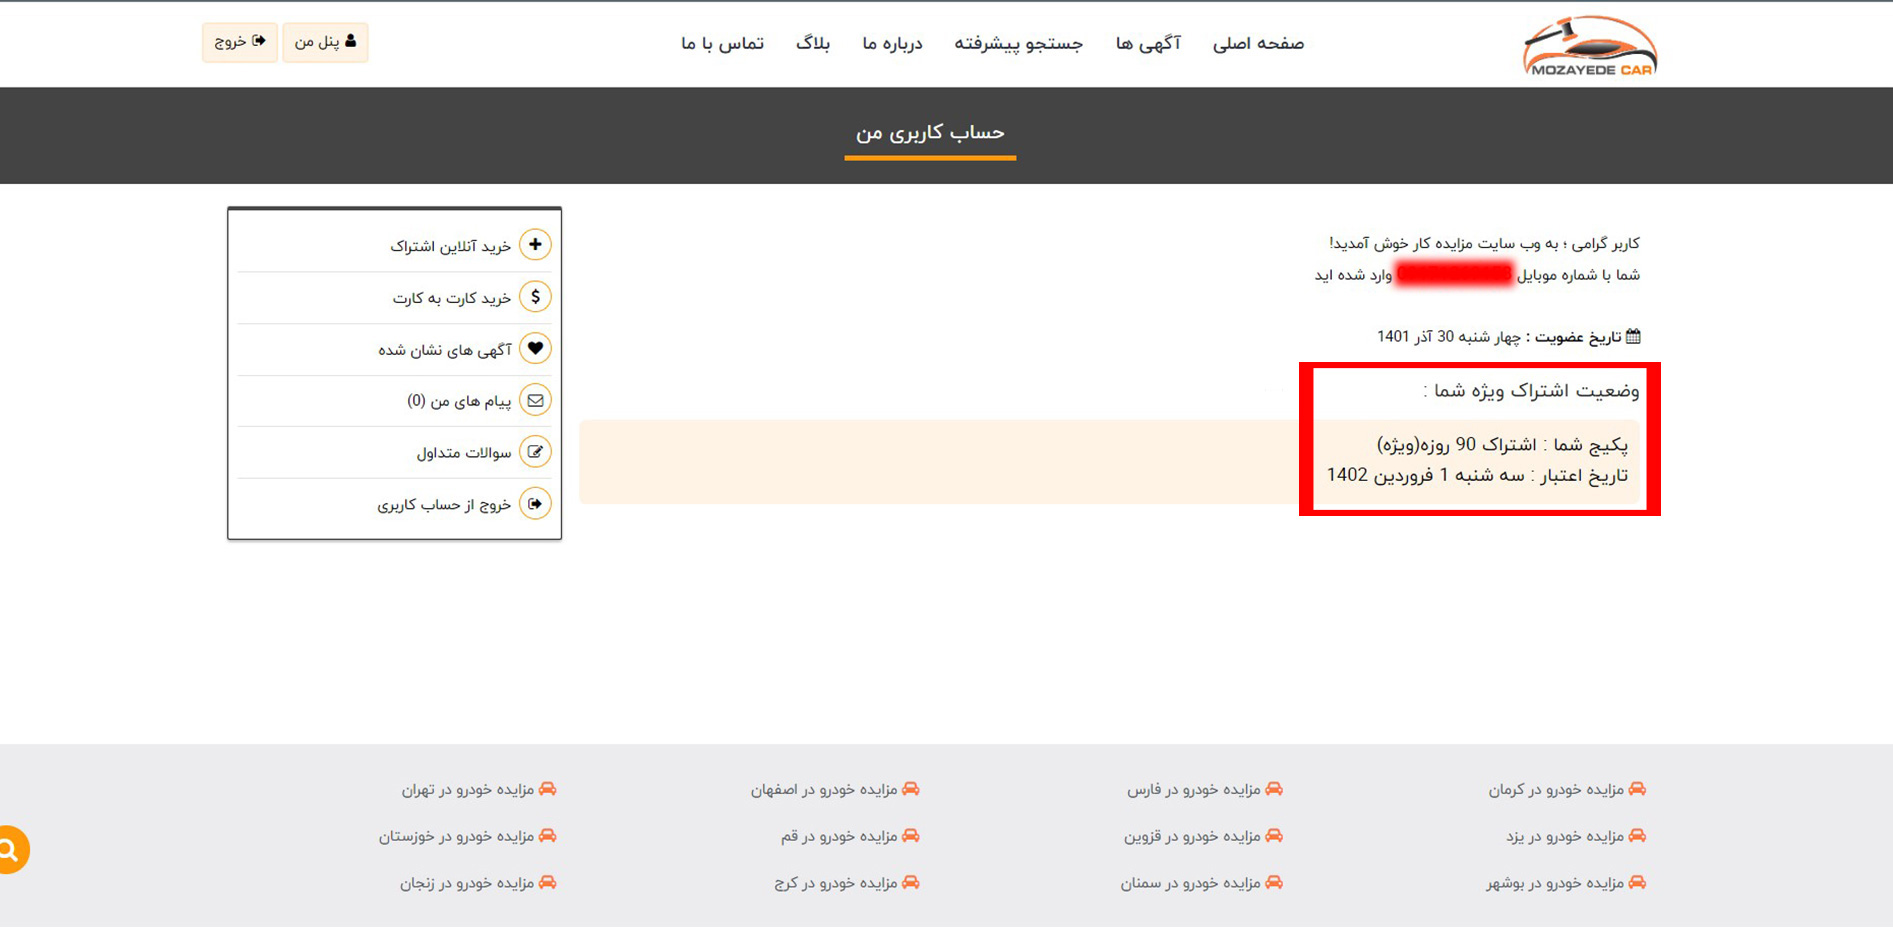Screen dimensions: 1893x928
Task: Open پنل من from the header
Action: coord(325,42)
